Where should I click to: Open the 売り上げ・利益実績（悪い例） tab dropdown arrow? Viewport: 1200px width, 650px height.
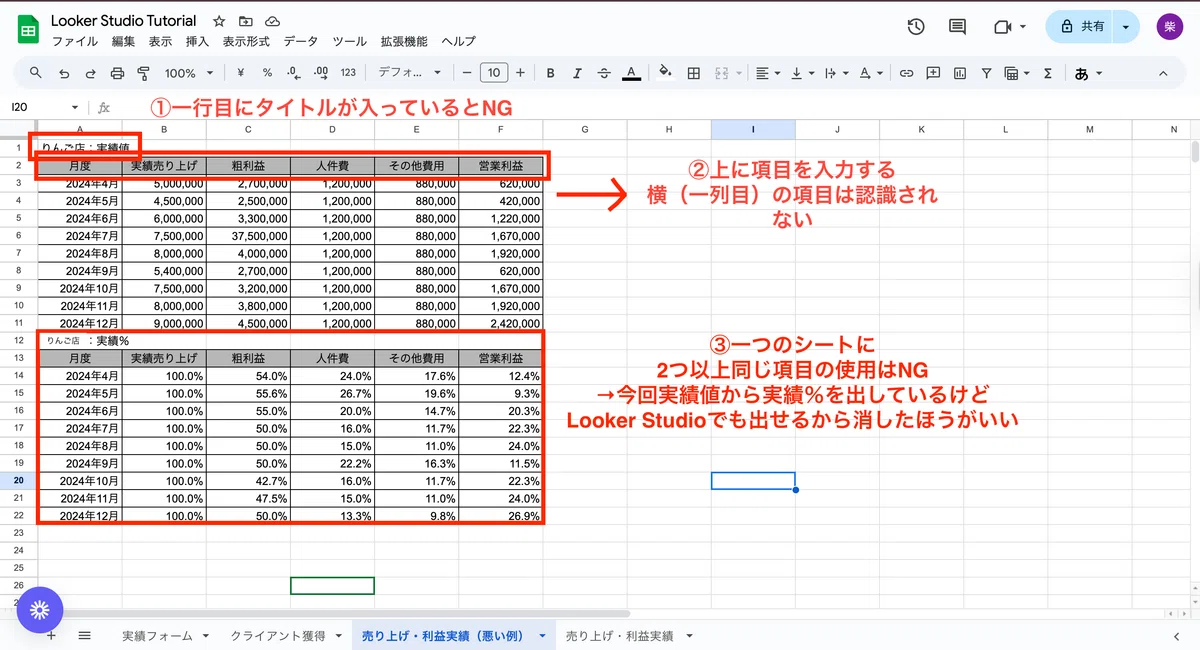coord(542,636)
